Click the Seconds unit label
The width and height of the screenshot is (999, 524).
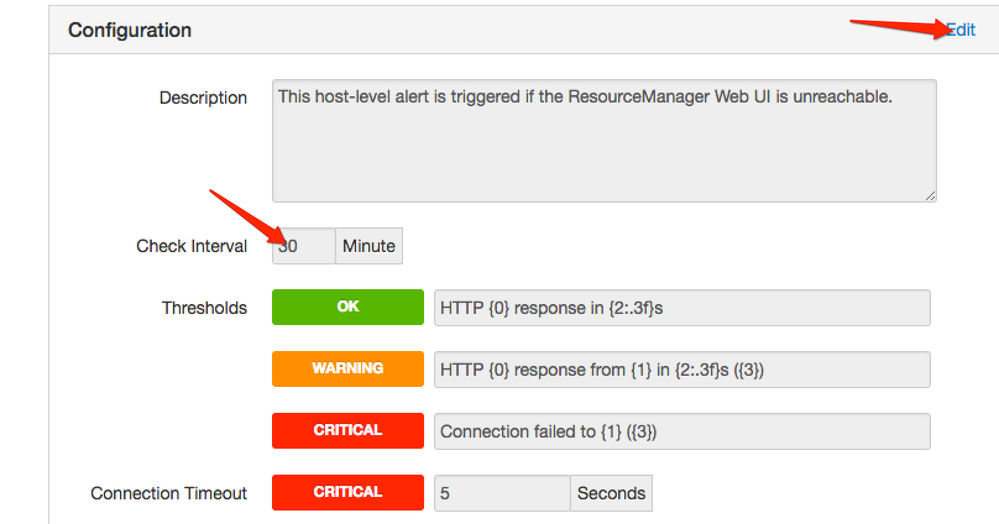(611, 493)
